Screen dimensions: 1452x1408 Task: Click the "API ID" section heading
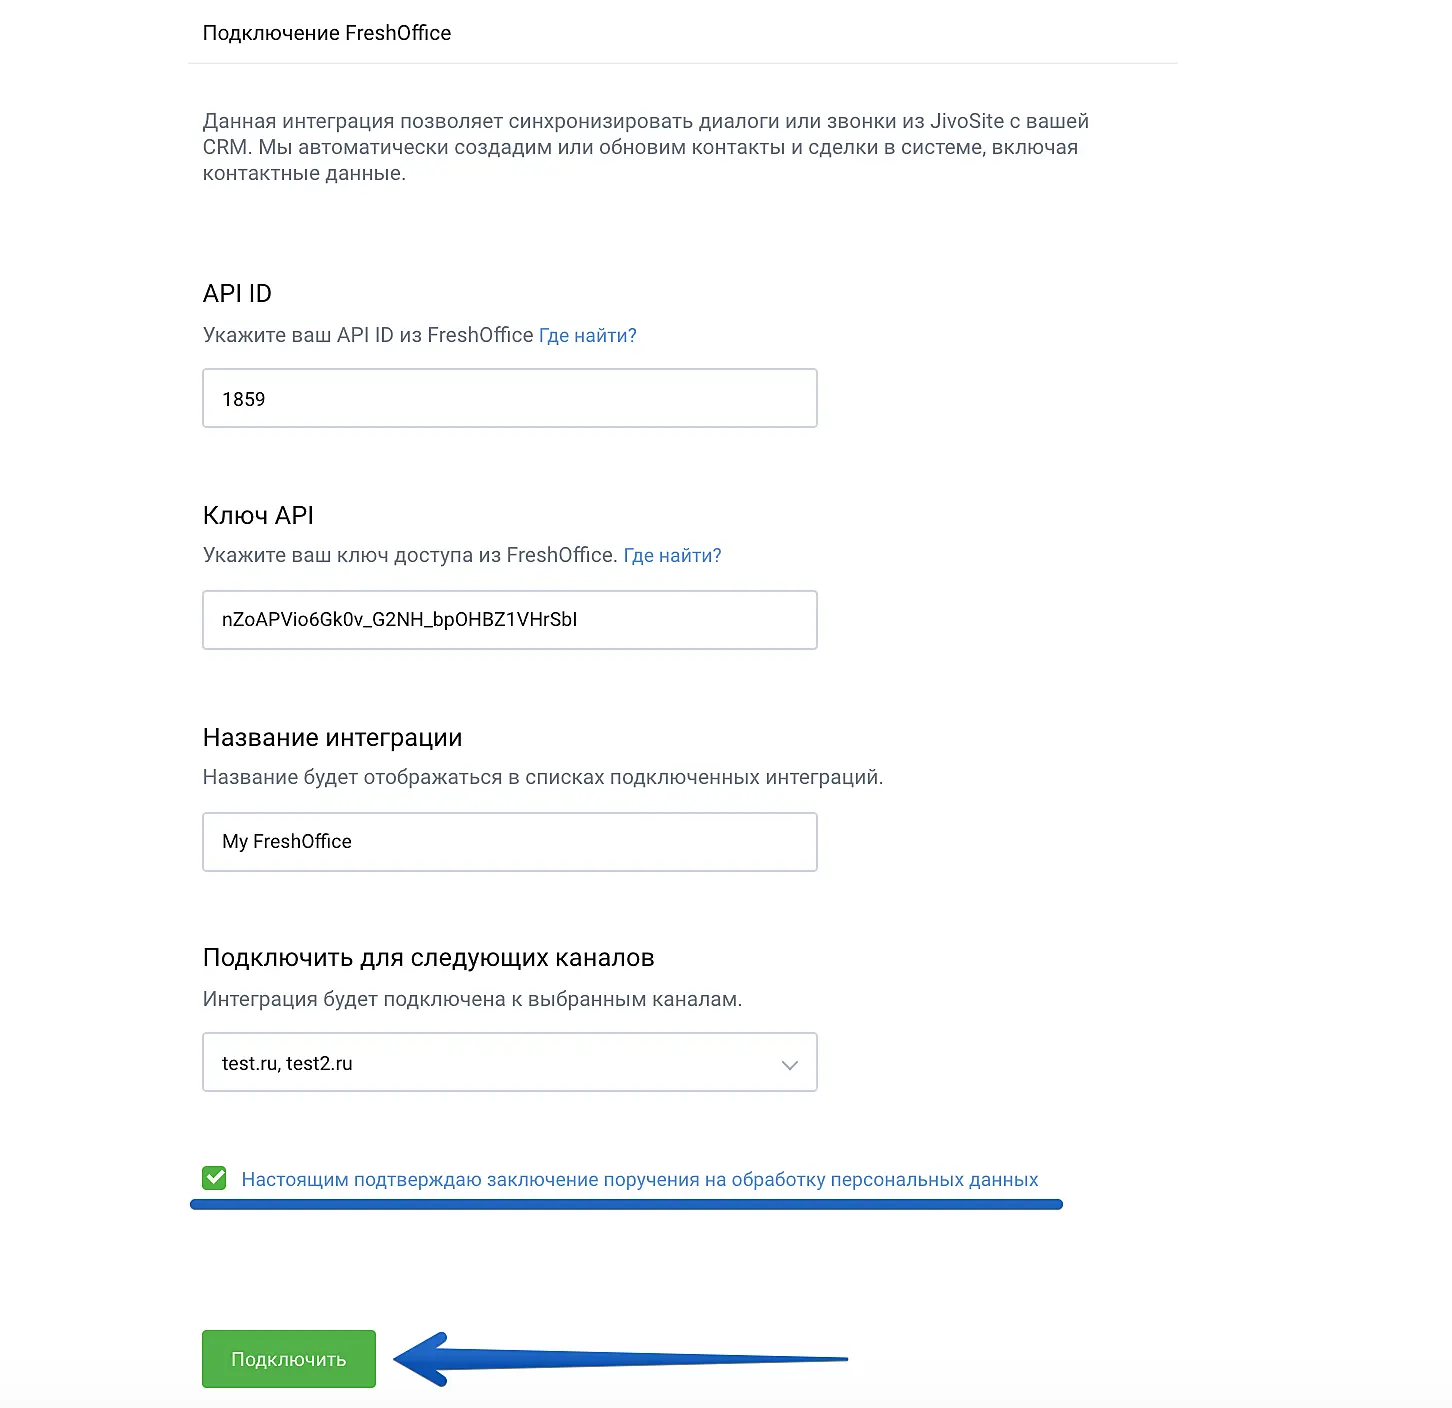pyautogui.click(x=237, y=293)
